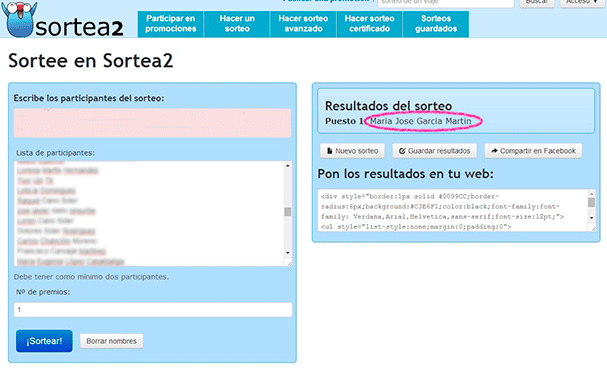Click Guardar resultados button
The image size is (607, 378).
pyautogui.click(x=434, y=151)
